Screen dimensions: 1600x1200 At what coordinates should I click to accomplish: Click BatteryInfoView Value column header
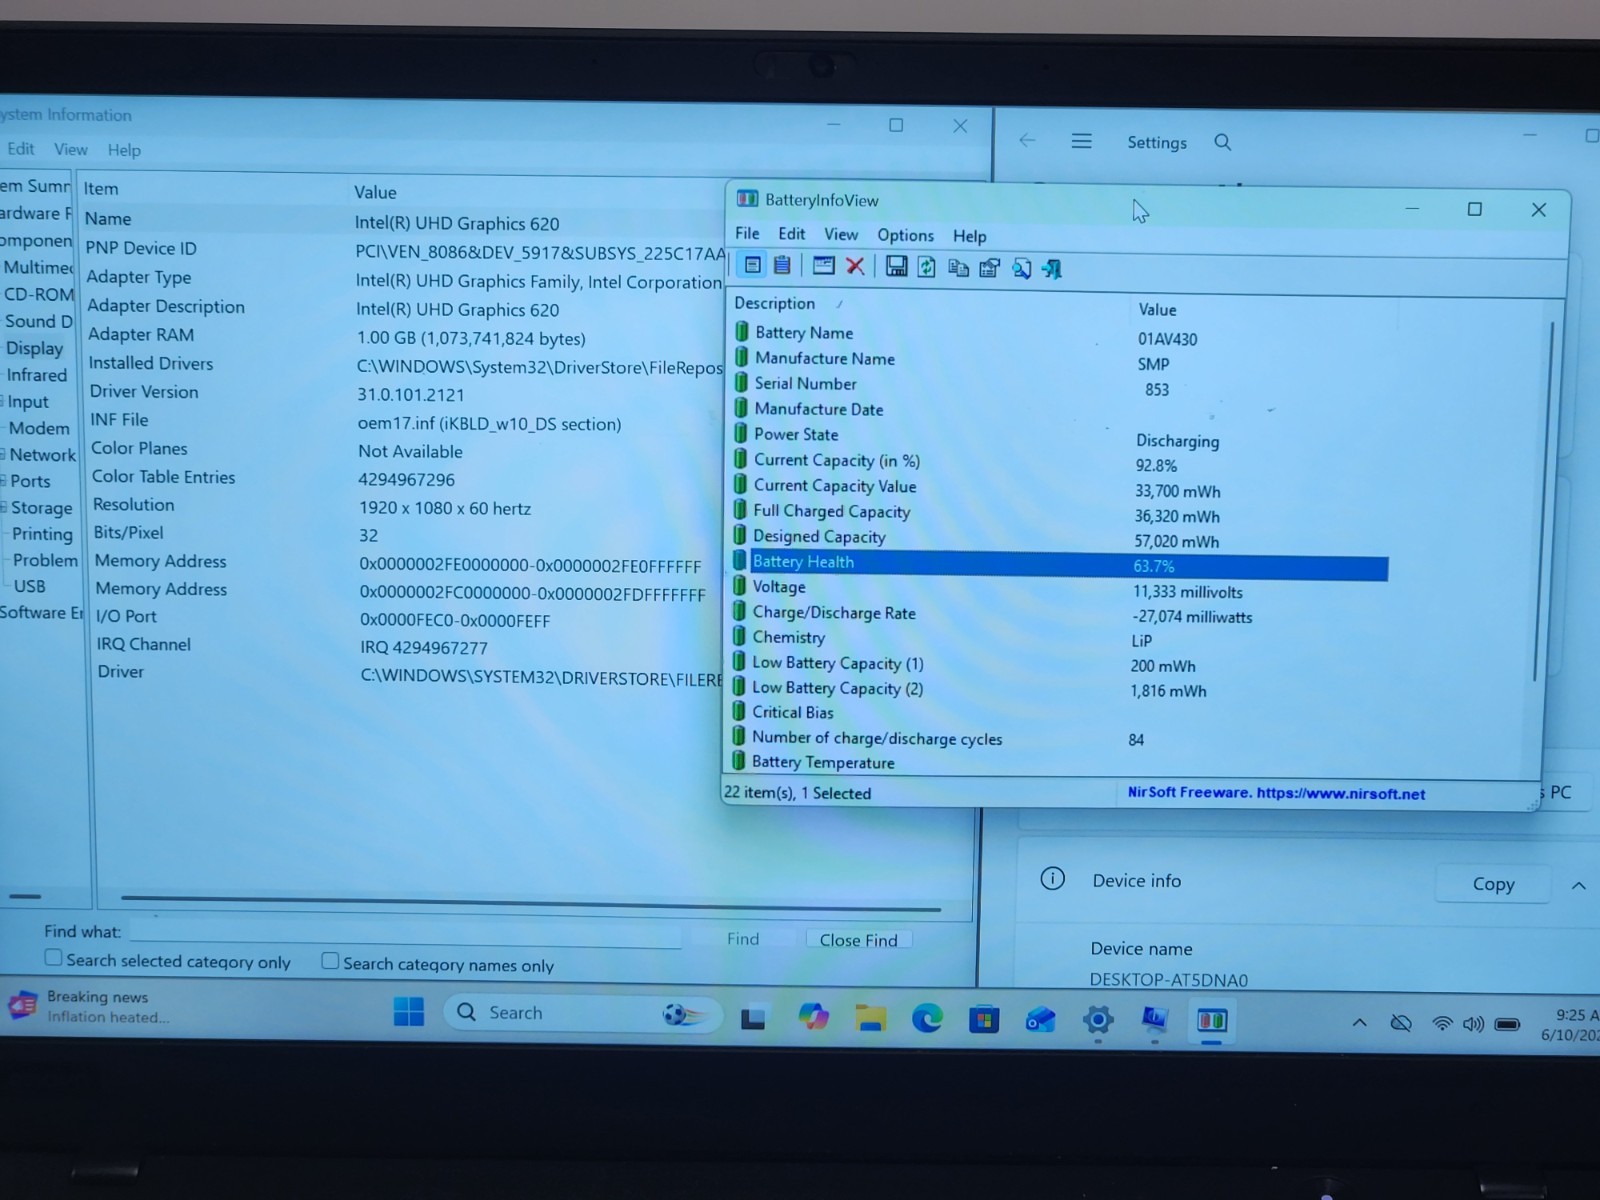coord(1157,310)
